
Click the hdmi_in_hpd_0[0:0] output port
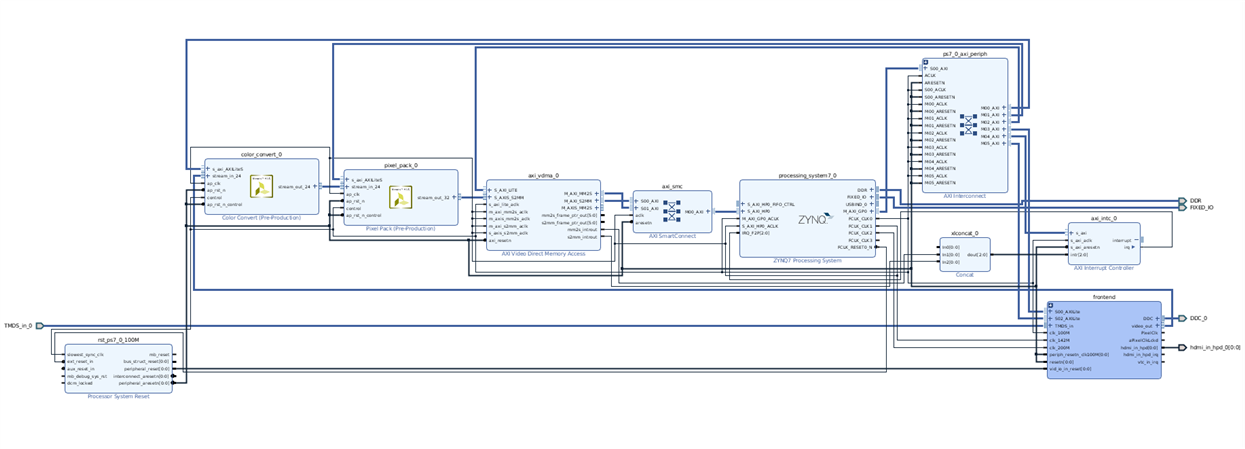tap(1182, 347)
